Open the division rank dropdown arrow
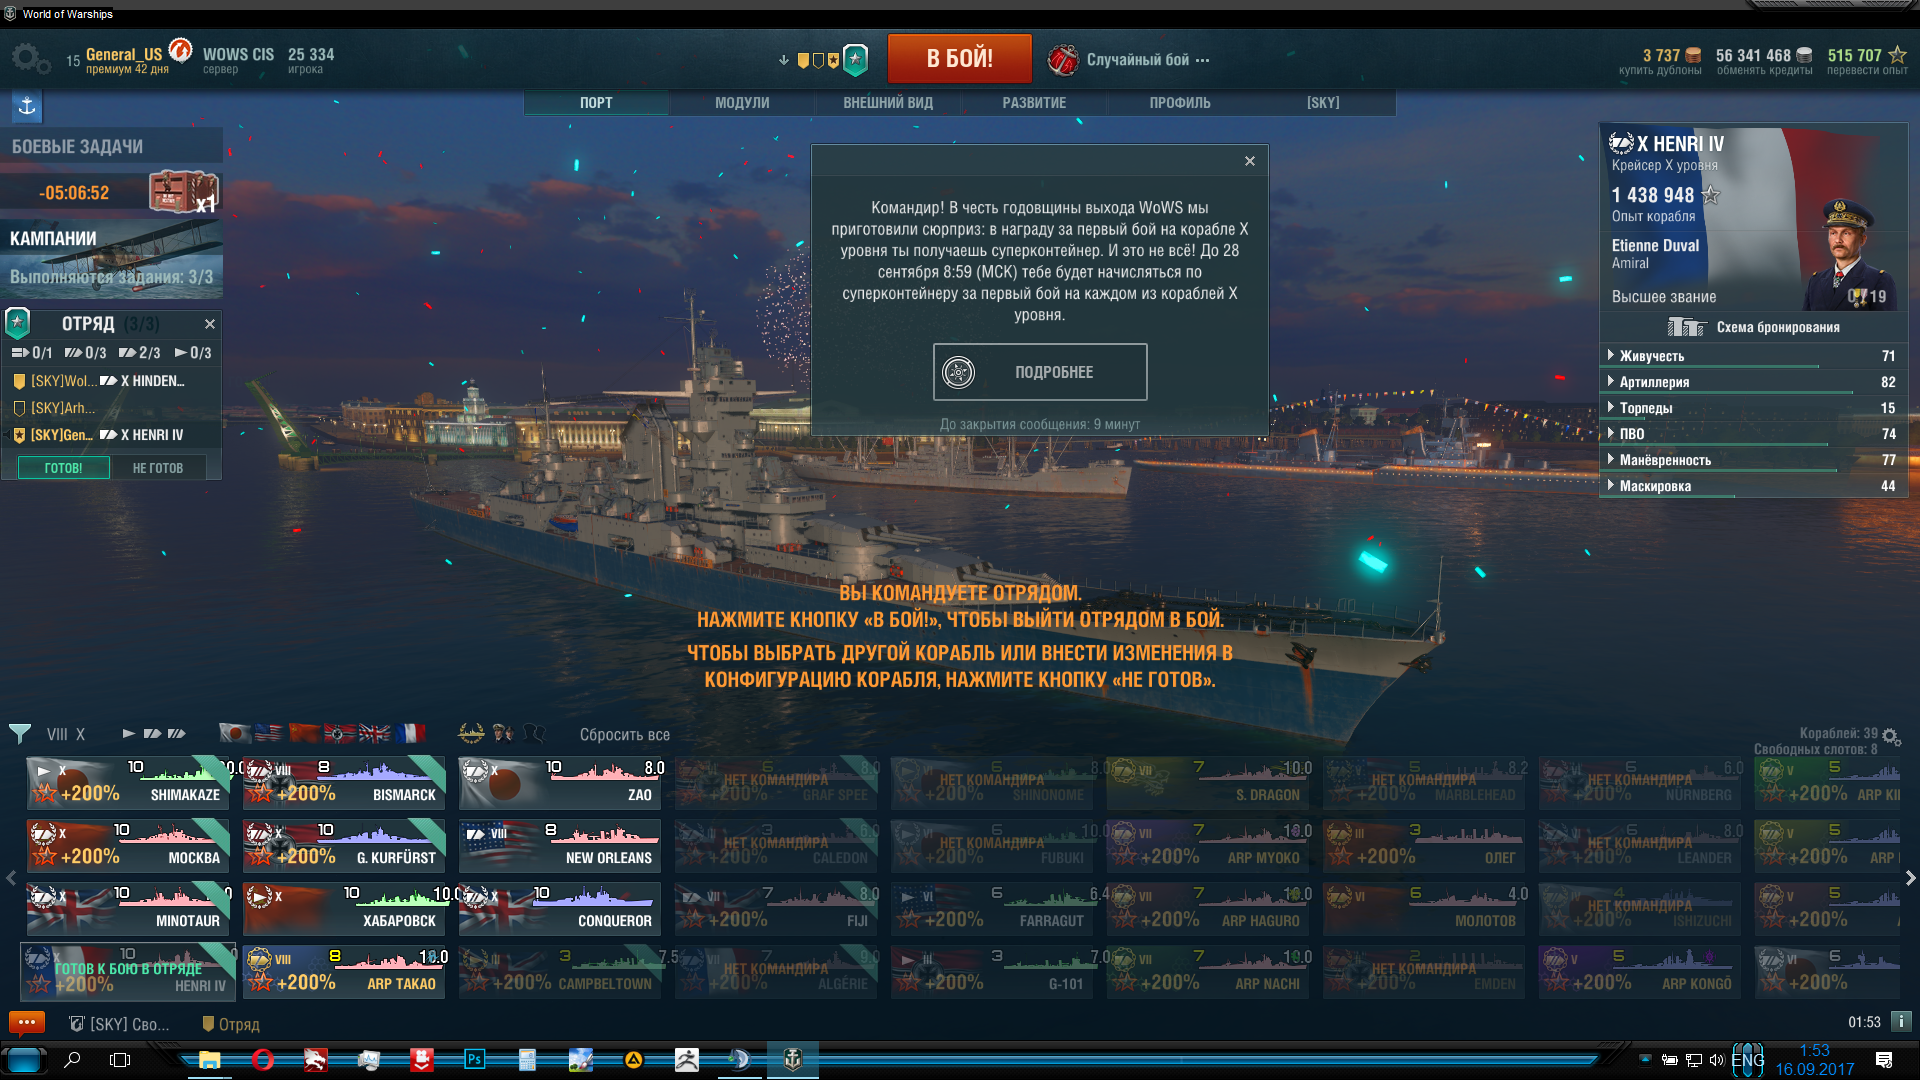The height and width of the screenshot is (1080, 1920). [x=783, y=61]
